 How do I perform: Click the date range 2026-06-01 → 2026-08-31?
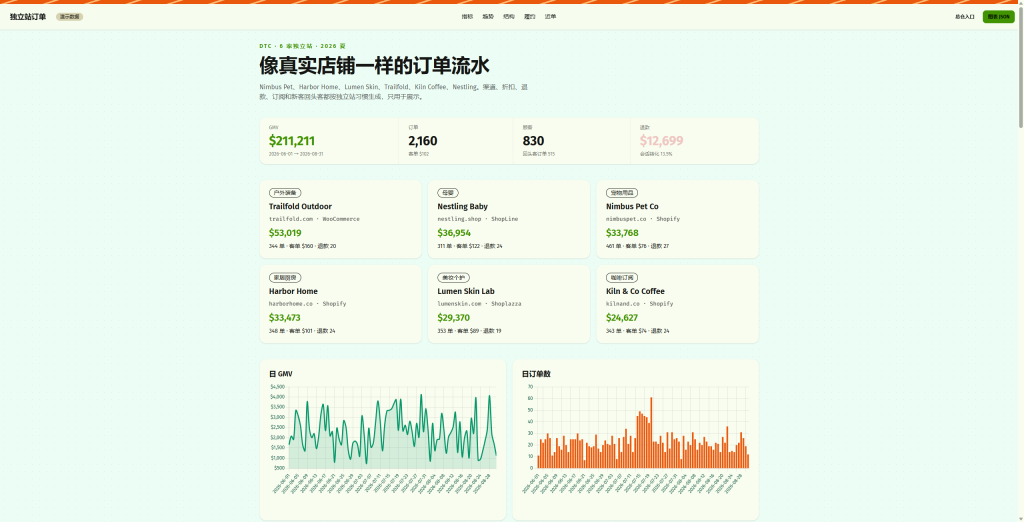[296, 154]
